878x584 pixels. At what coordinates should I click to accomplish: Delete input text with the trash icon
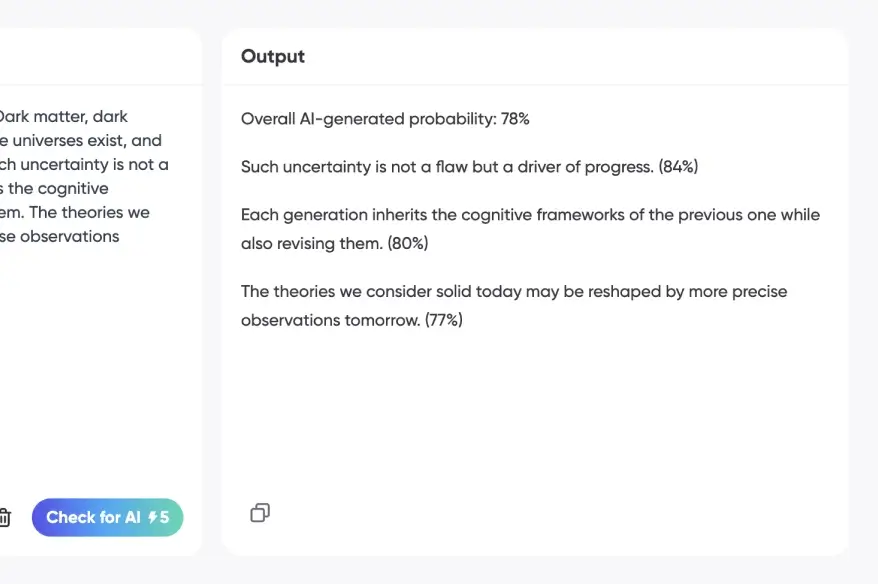[5, 517]
